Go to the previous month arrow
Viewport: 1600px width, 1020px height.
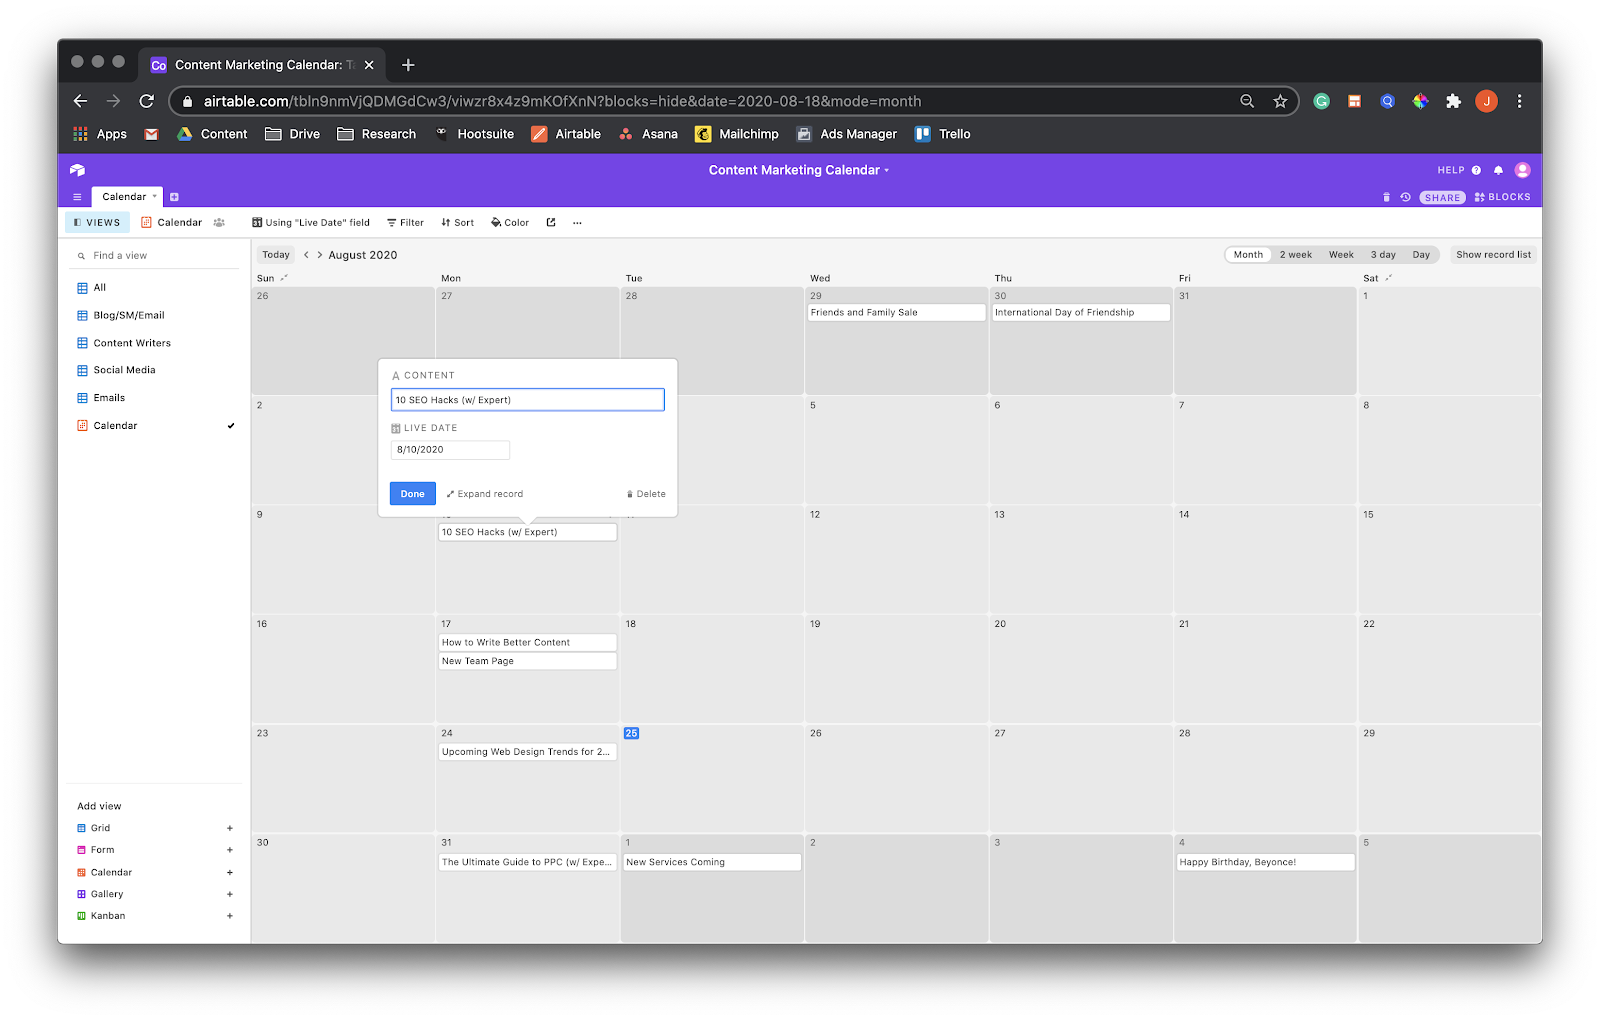tap(306, 255)
